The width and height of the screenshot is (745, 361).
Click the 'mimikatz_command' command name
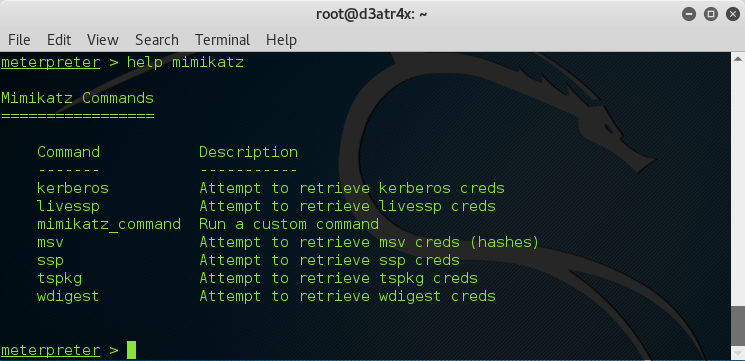(x=109, y=224)
